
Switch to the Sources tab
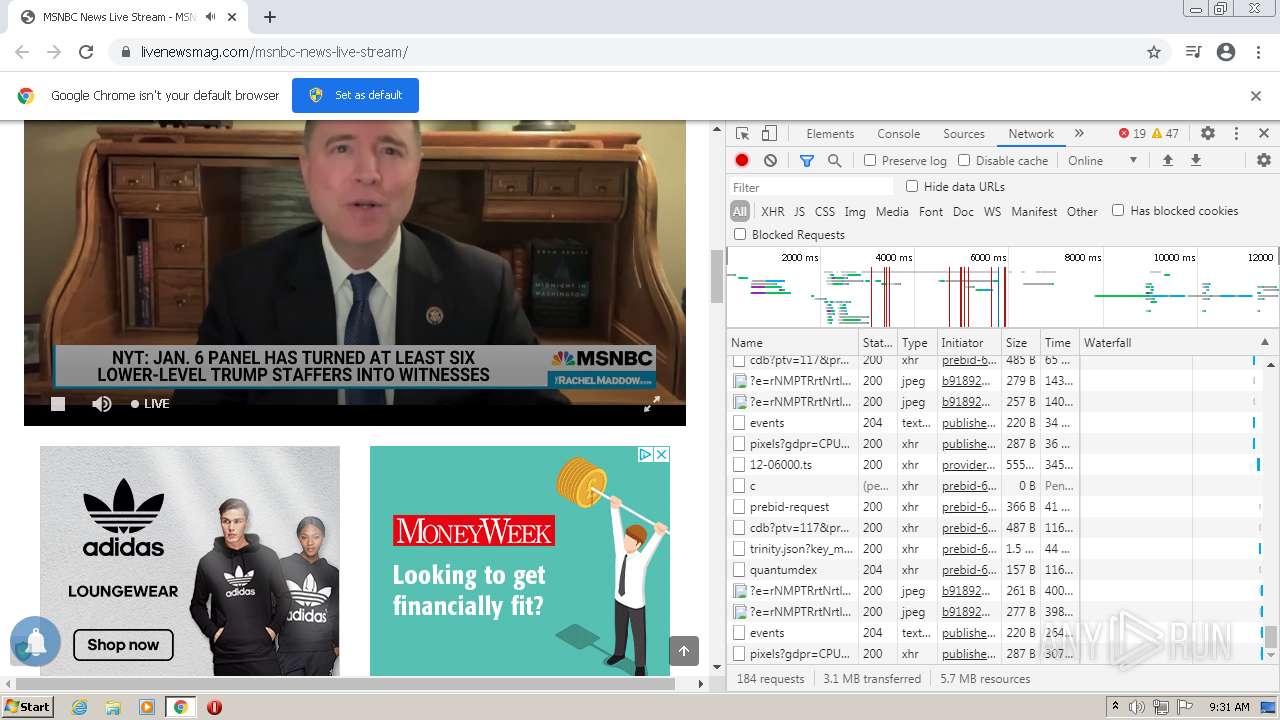(964, 133)
